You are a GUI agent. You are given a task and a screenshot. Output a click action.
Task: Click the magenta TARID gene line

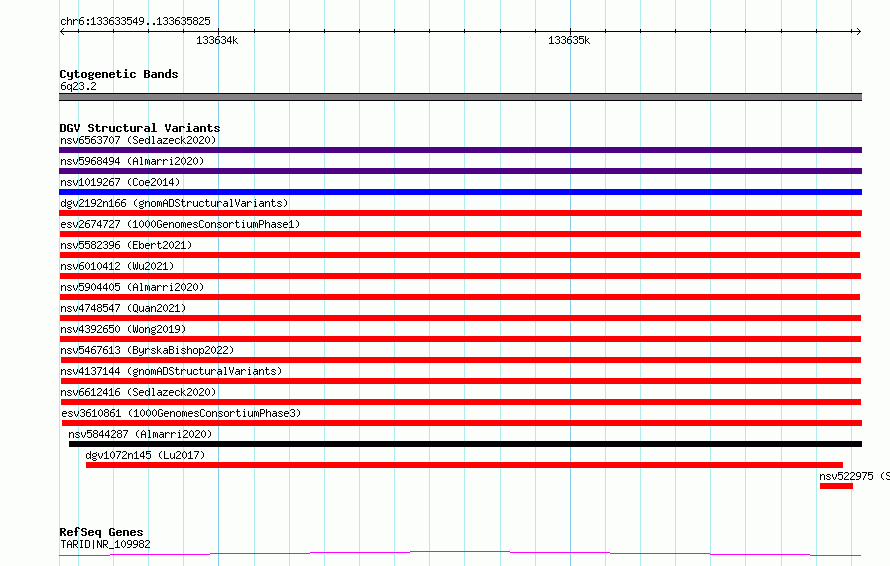tap(460, 553)
